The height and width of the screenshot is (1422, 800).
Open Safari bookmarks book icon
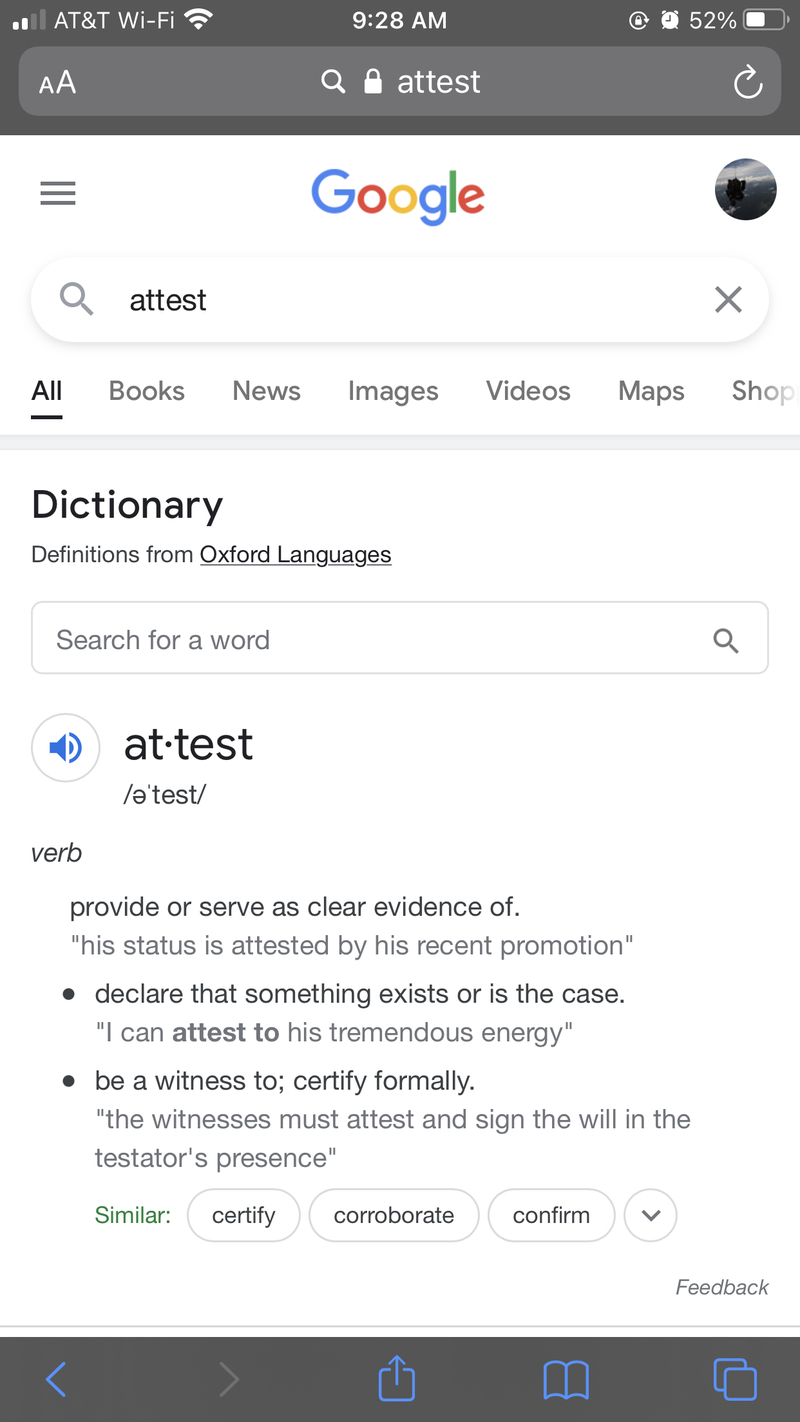pos(565,1380)
